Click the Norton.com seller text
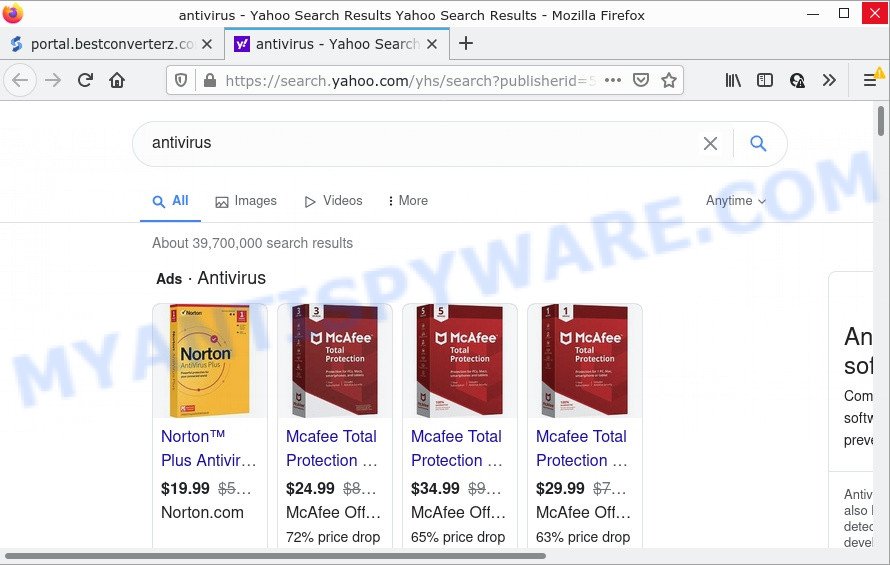 [202, 512]
